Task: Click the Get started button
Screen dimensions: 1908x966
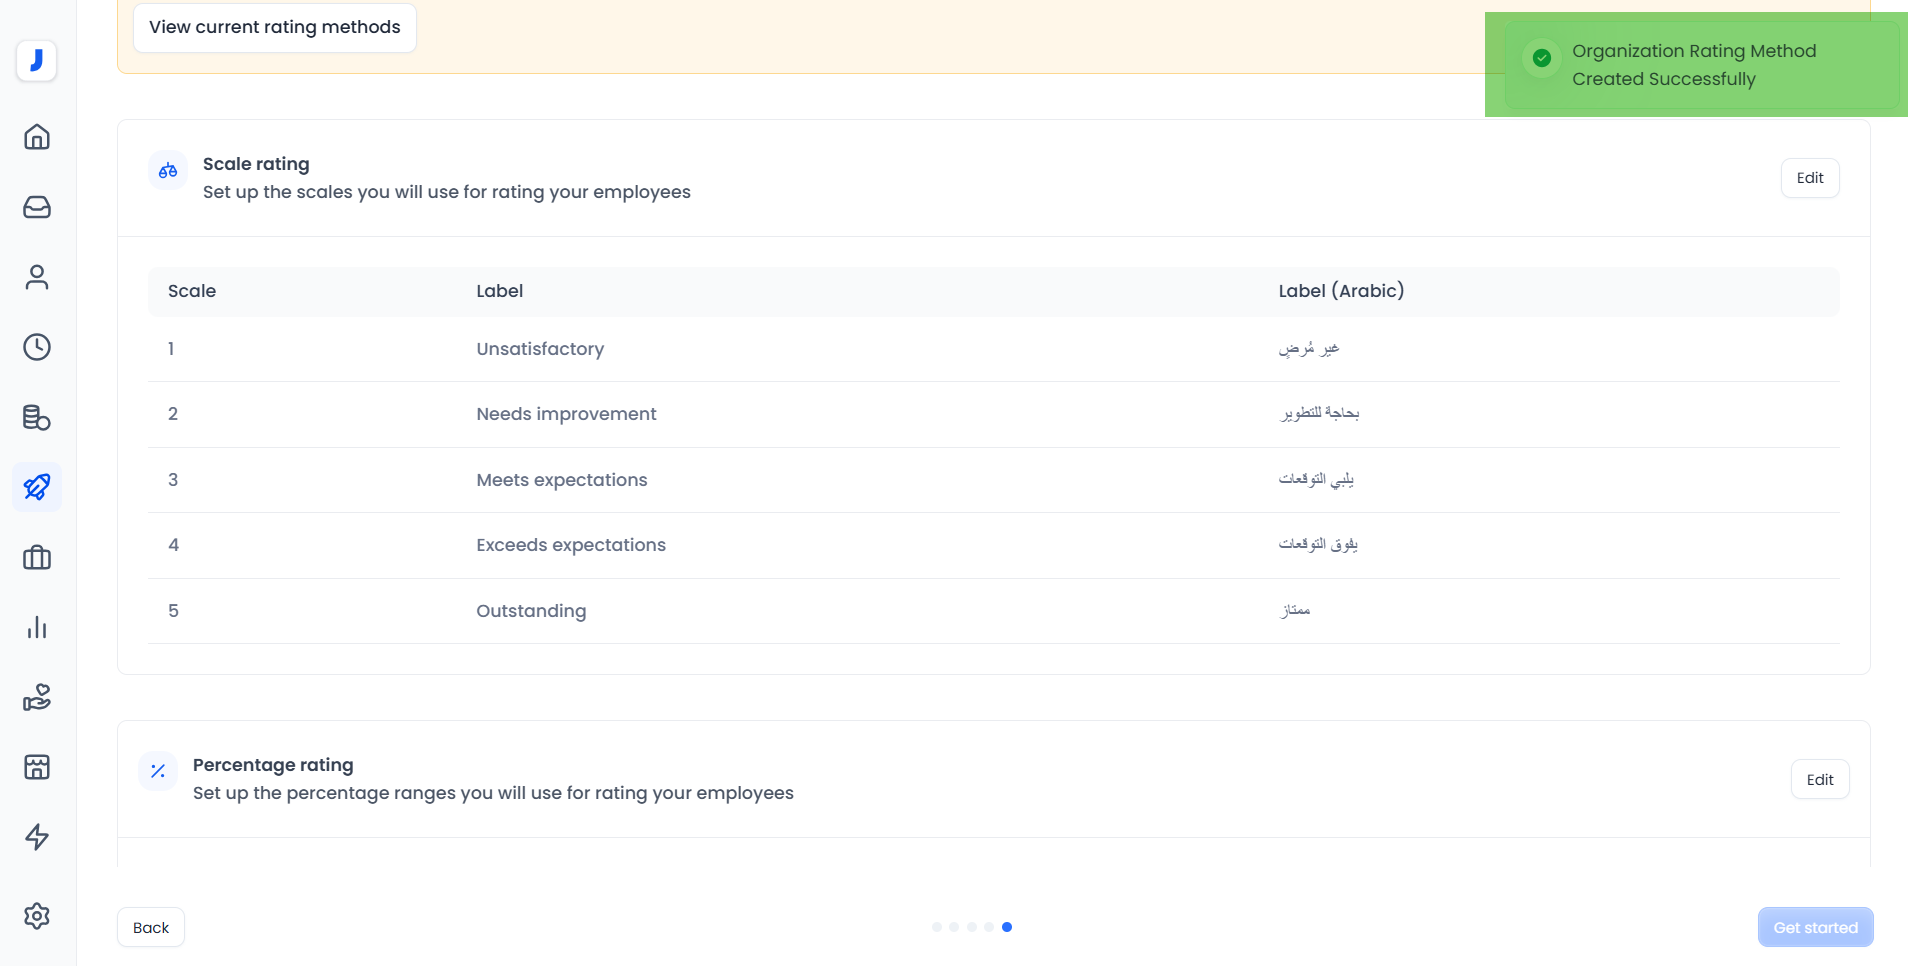Action: (x=1815, y=927)
